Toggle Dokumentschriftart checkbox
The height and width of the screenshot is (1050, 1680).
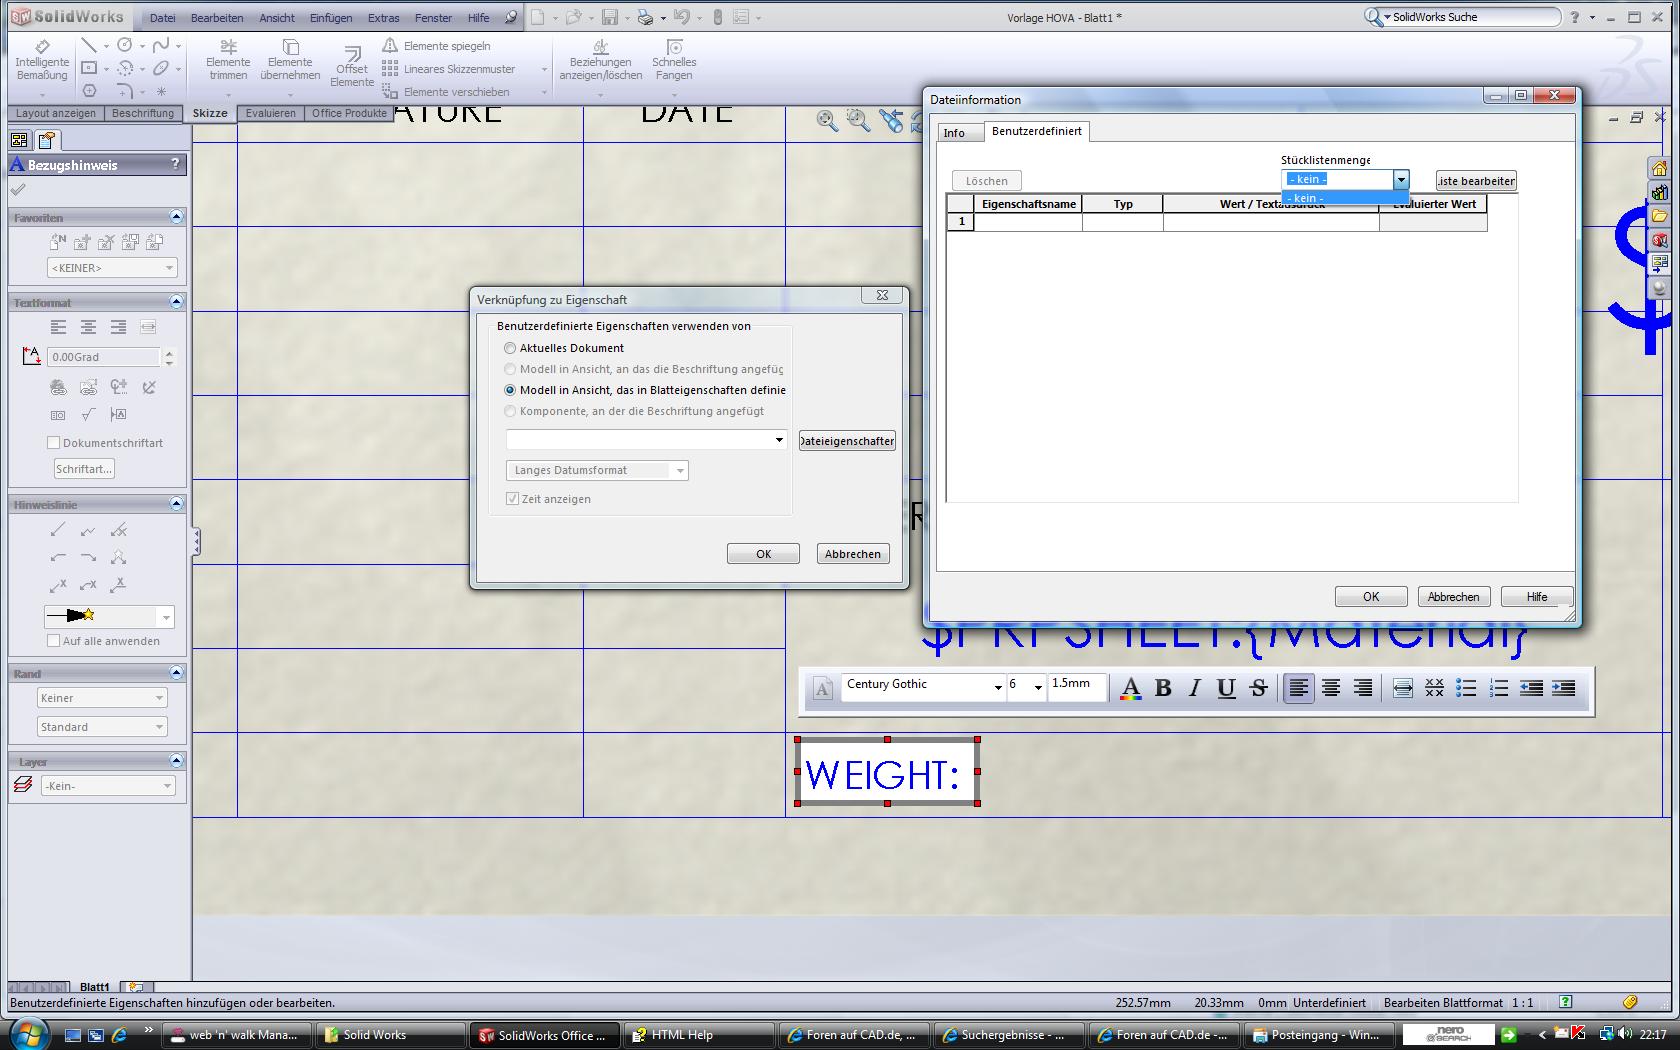click(54, 443)
